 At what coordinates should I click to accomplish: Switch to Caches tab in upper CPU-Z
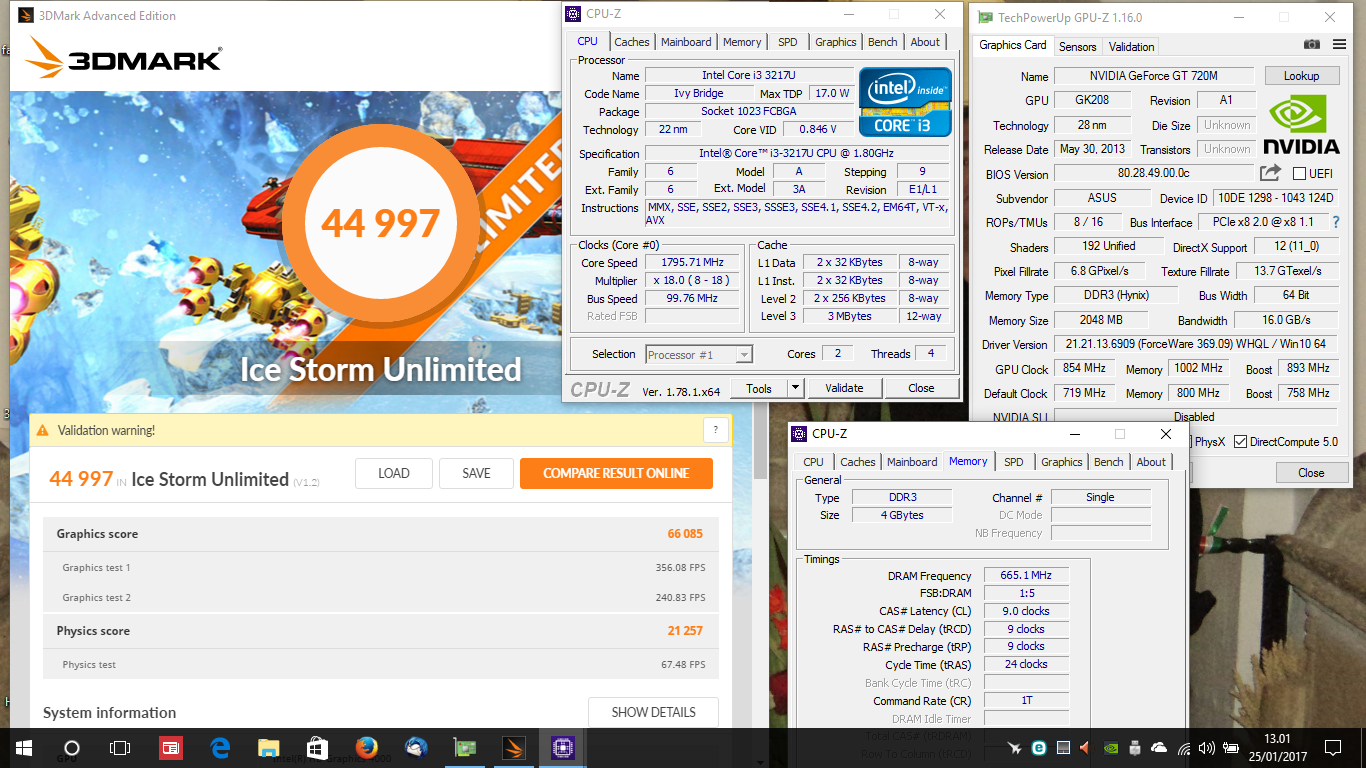pos(632,42)
